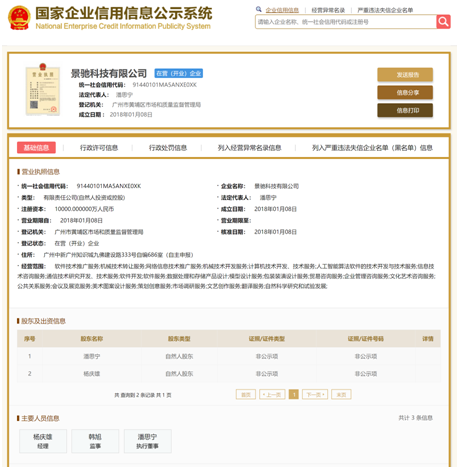Click the 自然人股东 cell in row 2
The height and width of the screenshot is (469, 459).
coord(179,374)
